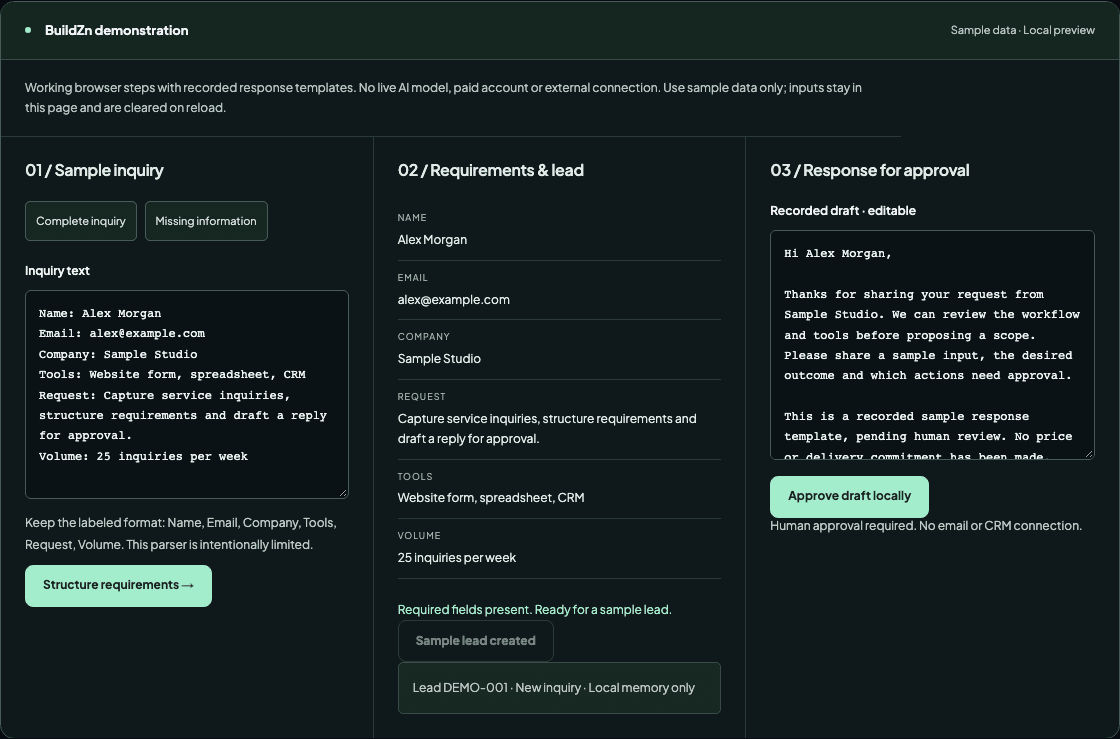Screen dimensions: 1120x739
Task: Click the Keep the labeled format hint
Action: tap(181, 533)
